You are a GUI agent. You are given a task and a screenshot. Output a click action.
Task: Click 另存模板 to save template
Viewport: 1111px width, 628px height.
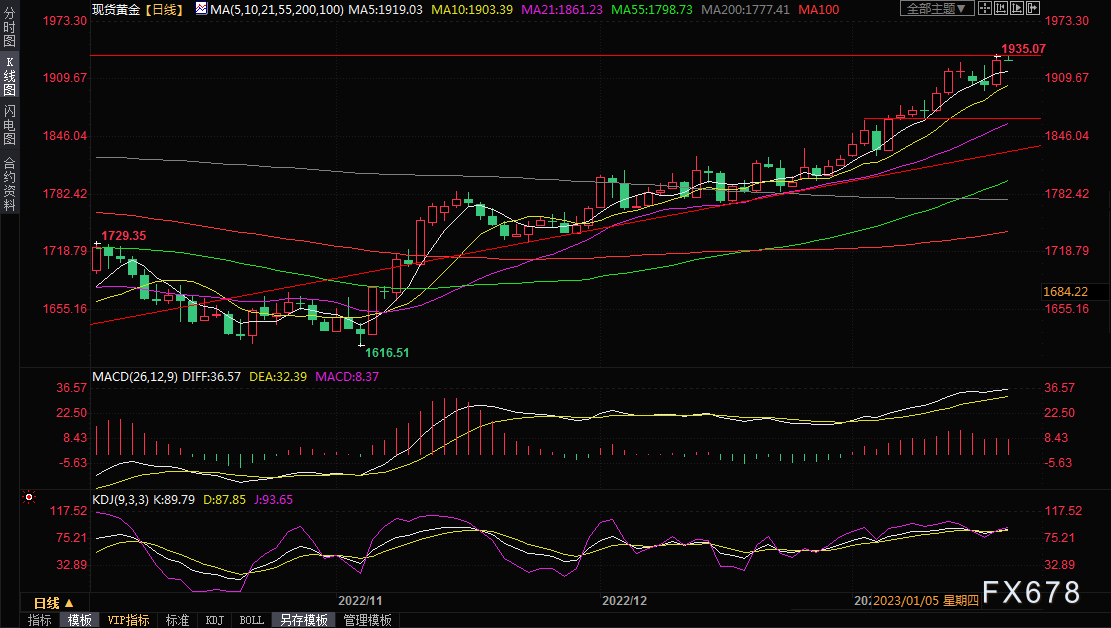coord(304,620)
